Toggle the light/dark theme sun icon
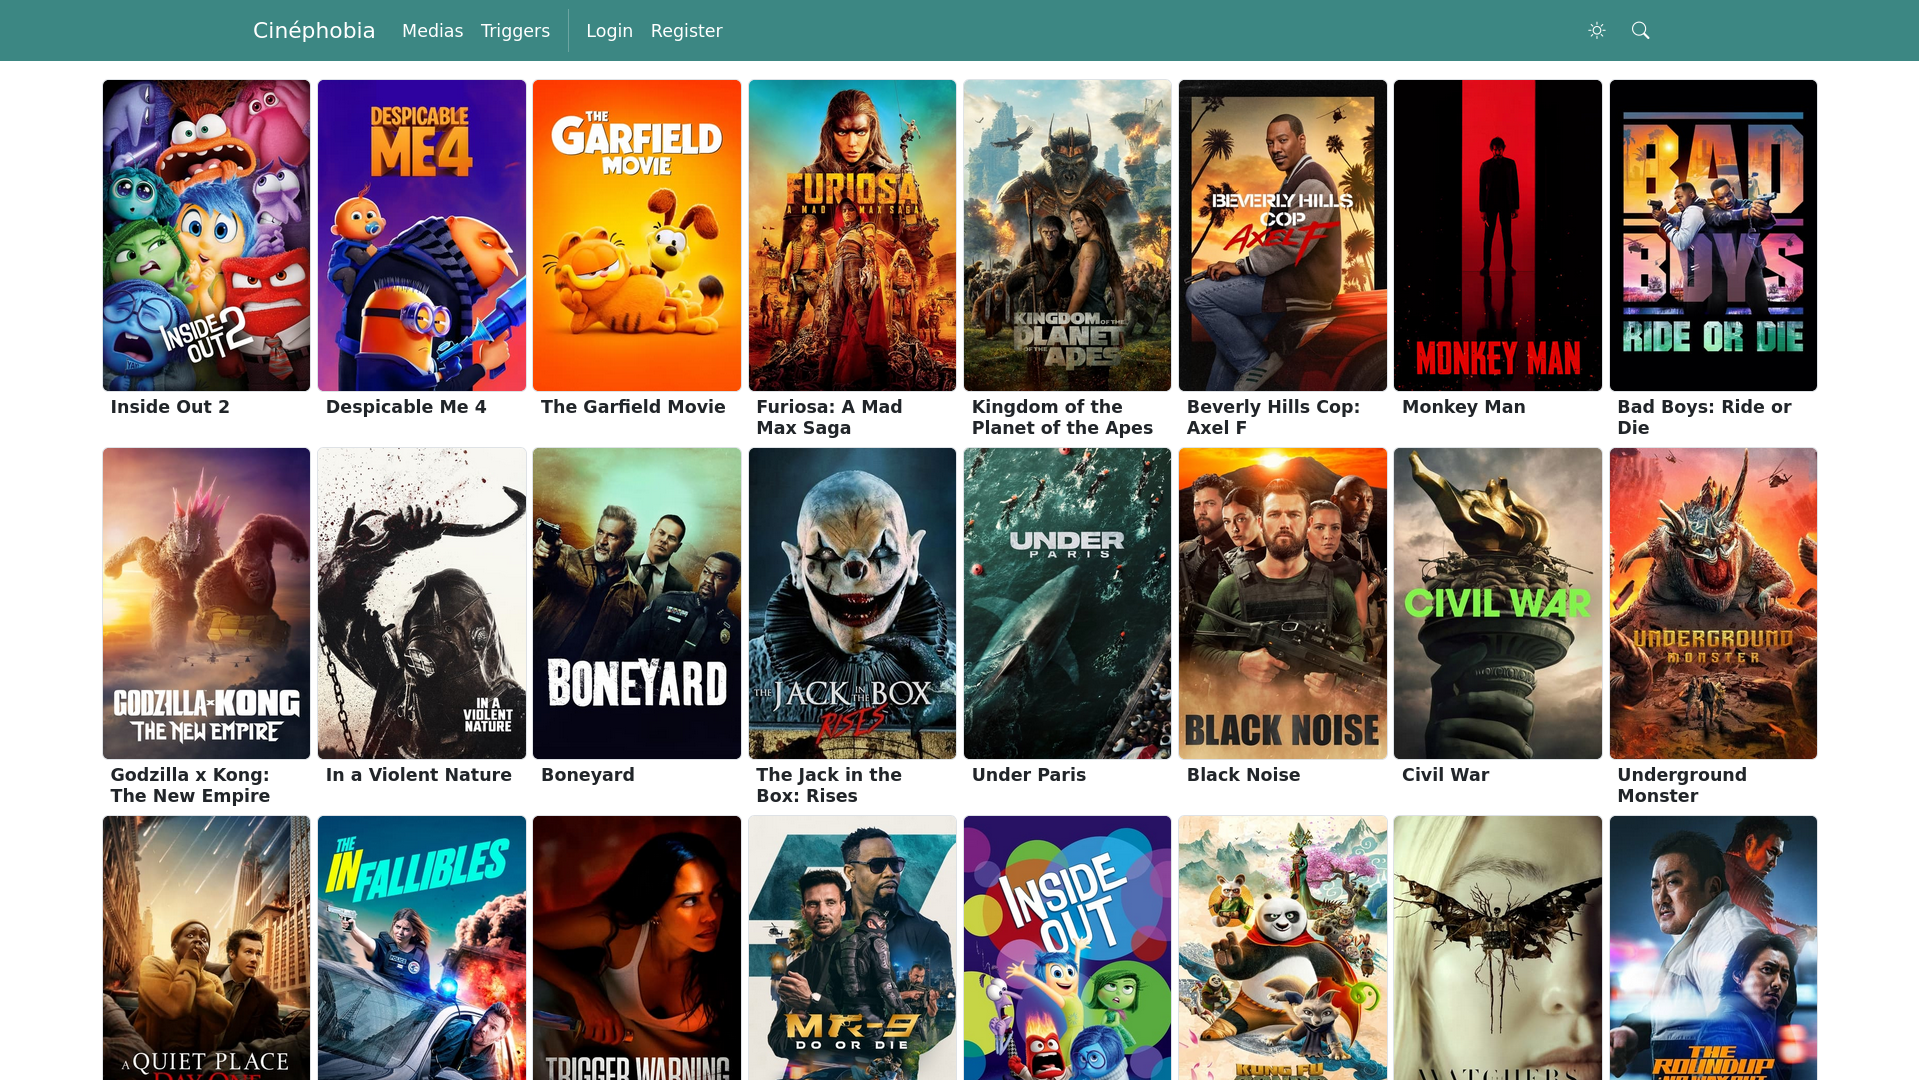 pyautogui.click(x=1597, y=31)
